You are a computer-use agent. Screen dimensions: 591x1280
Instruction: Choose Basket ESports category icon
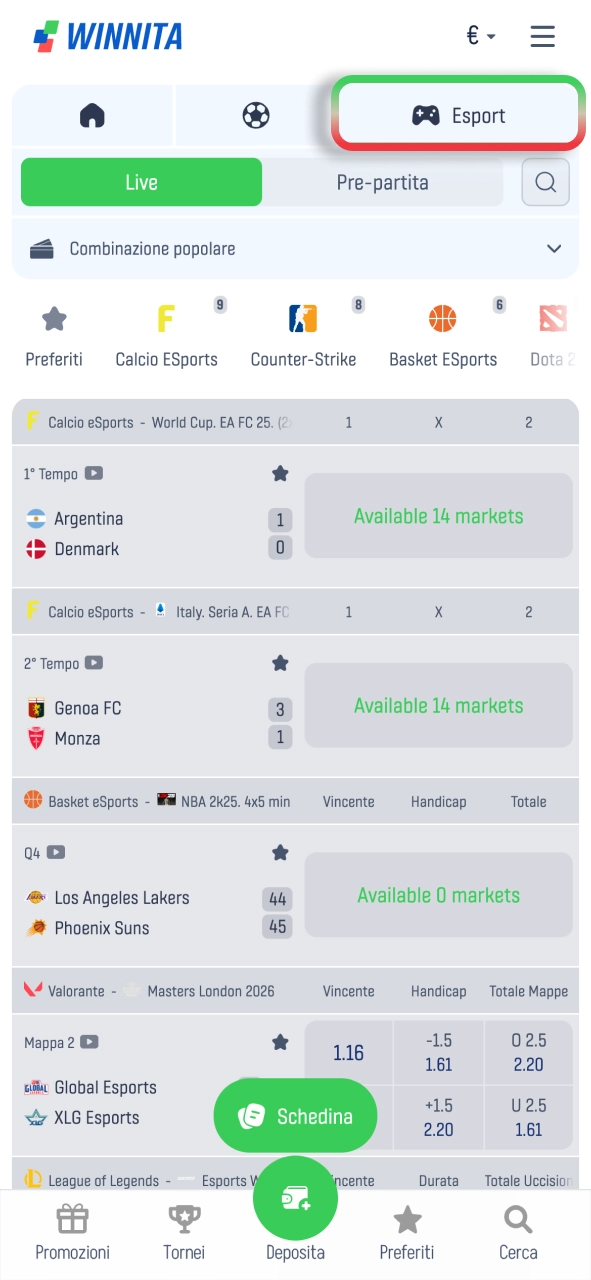click(x=442, y=319)
